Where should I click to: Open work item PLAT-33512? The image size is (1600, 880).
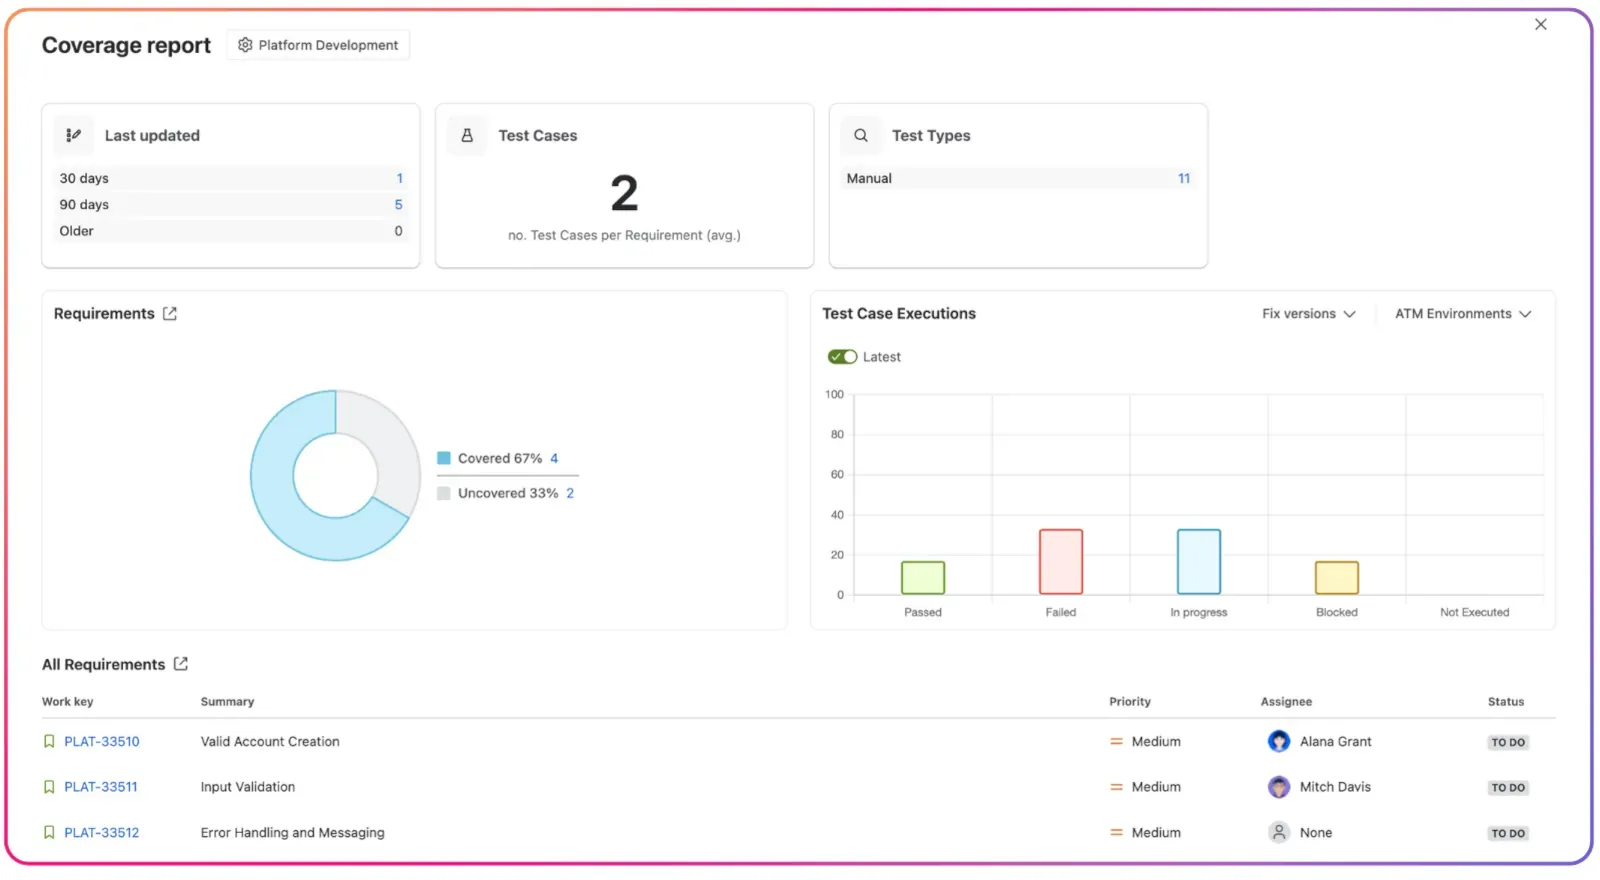pyautogui.click(x=102, y=833)
